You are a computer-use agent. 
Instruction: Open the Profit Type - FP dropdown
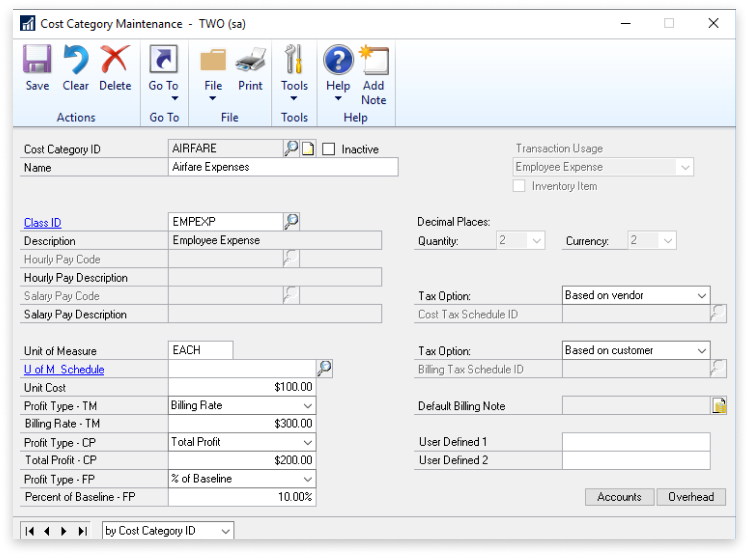[308, 479]
